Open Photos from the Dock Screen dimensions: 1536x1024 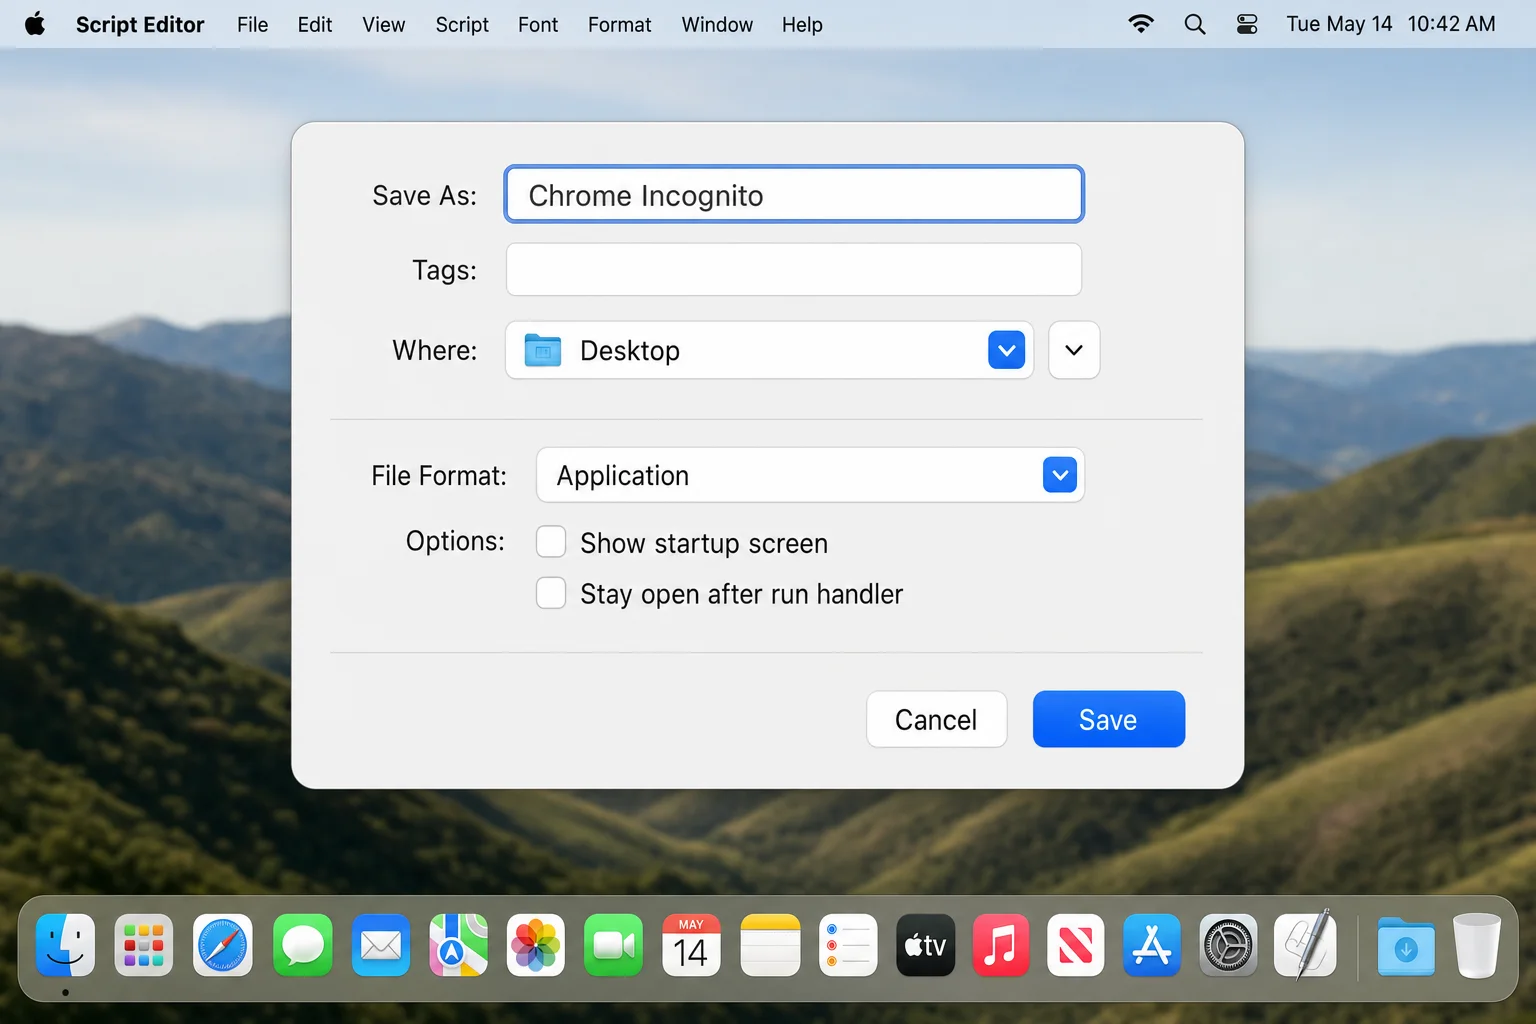[536, 945]
